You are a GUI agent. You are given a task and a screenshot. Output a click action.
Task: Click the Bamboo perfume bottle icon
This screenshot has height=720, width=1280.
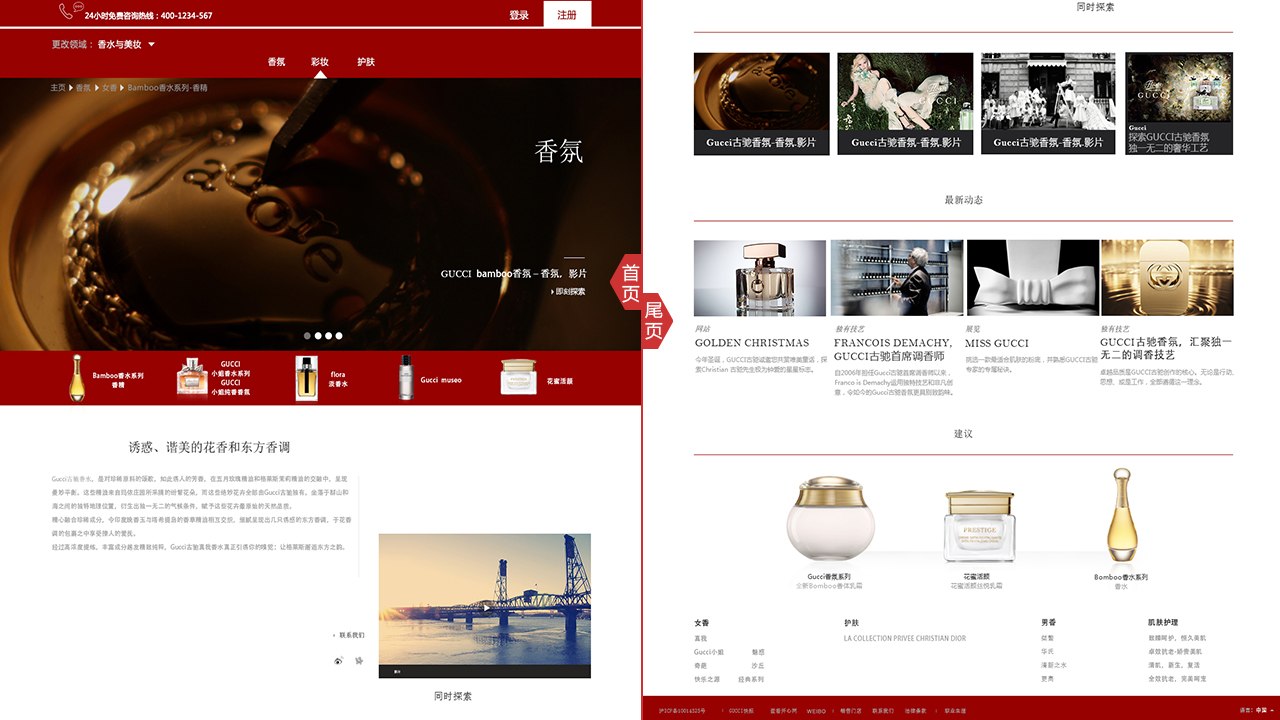[76, 378]
